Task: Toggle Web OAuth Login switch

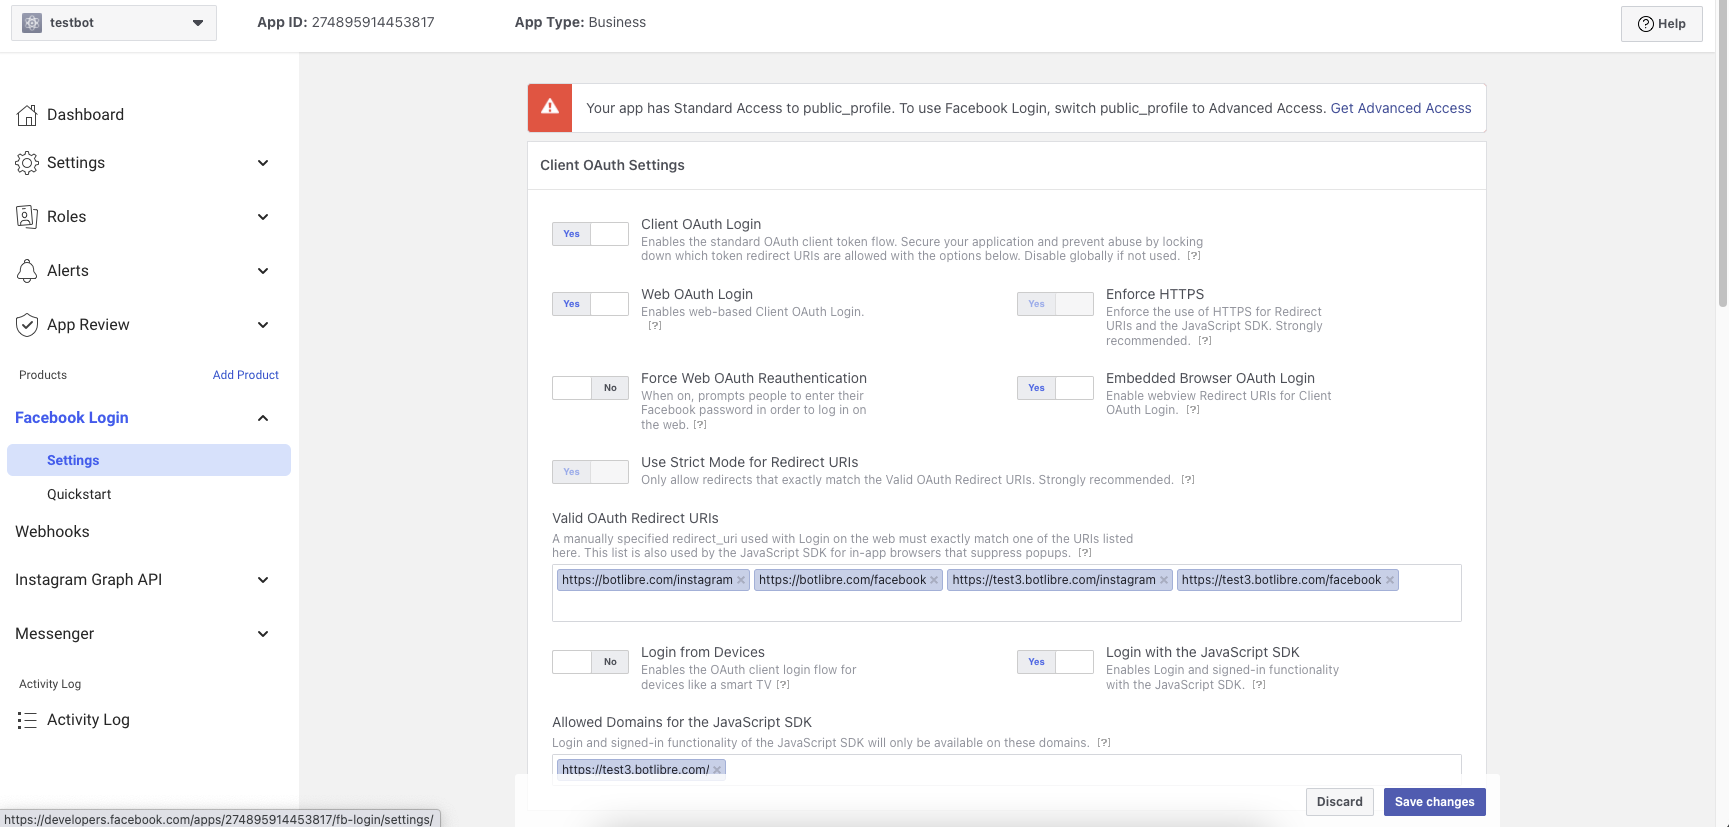Action: 590,304
